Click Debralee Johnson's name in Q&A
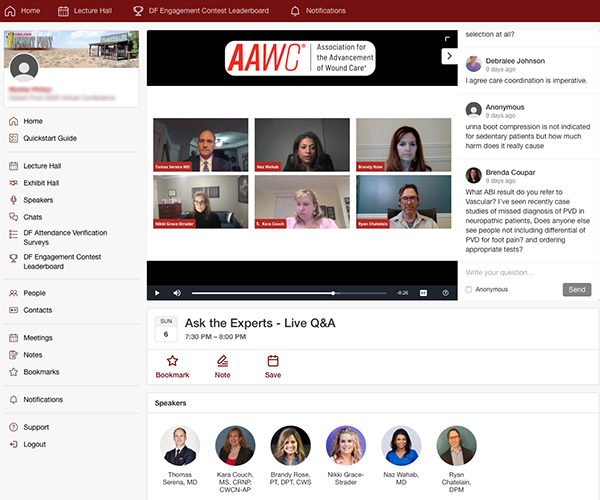This screenshot has width=600, height=500. click(515, 61)
